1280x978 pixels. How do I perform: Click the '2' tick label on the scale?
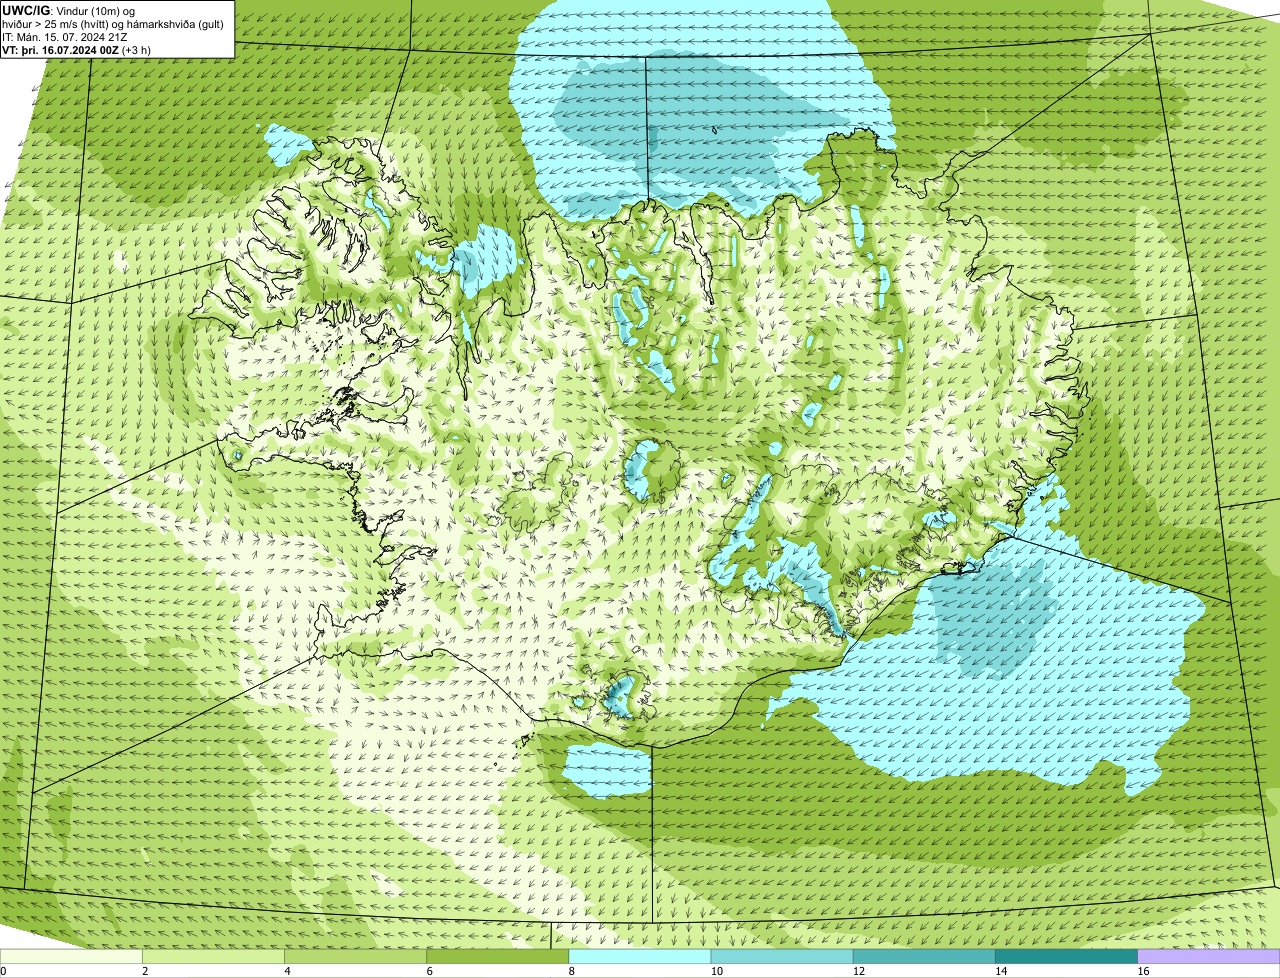click(x=145, y=971)
